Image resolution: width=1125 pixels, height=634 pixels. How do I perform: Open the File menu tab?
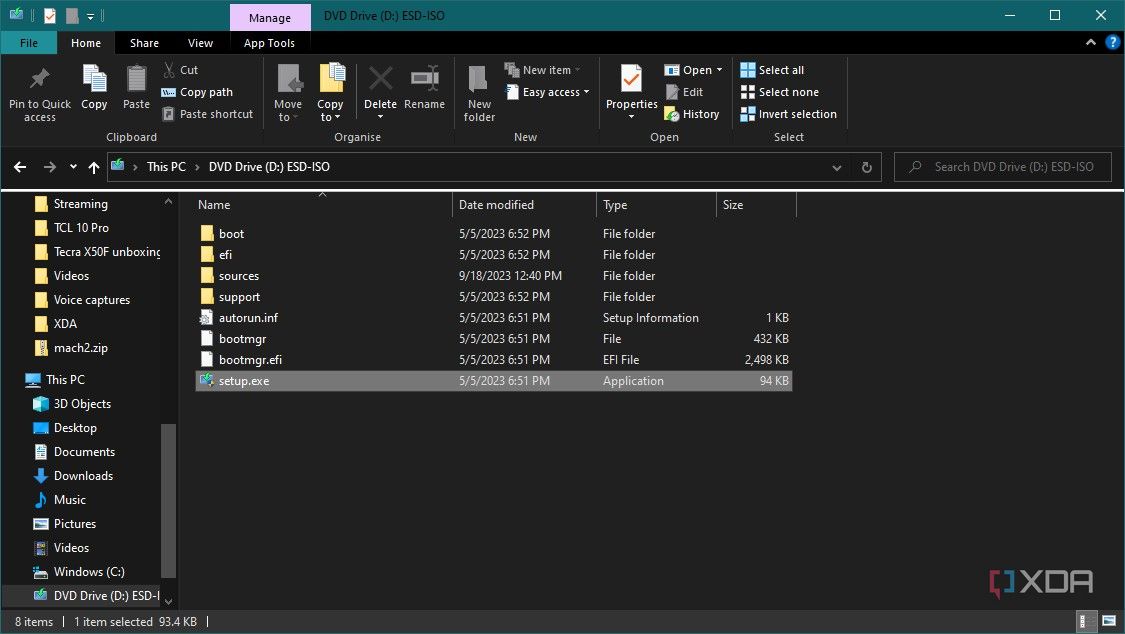(29, 43)
